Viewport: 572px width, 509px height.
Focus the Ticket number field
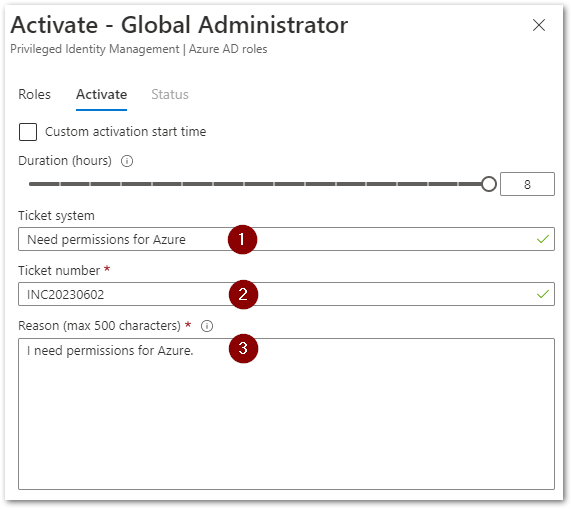tap(286, 294)
